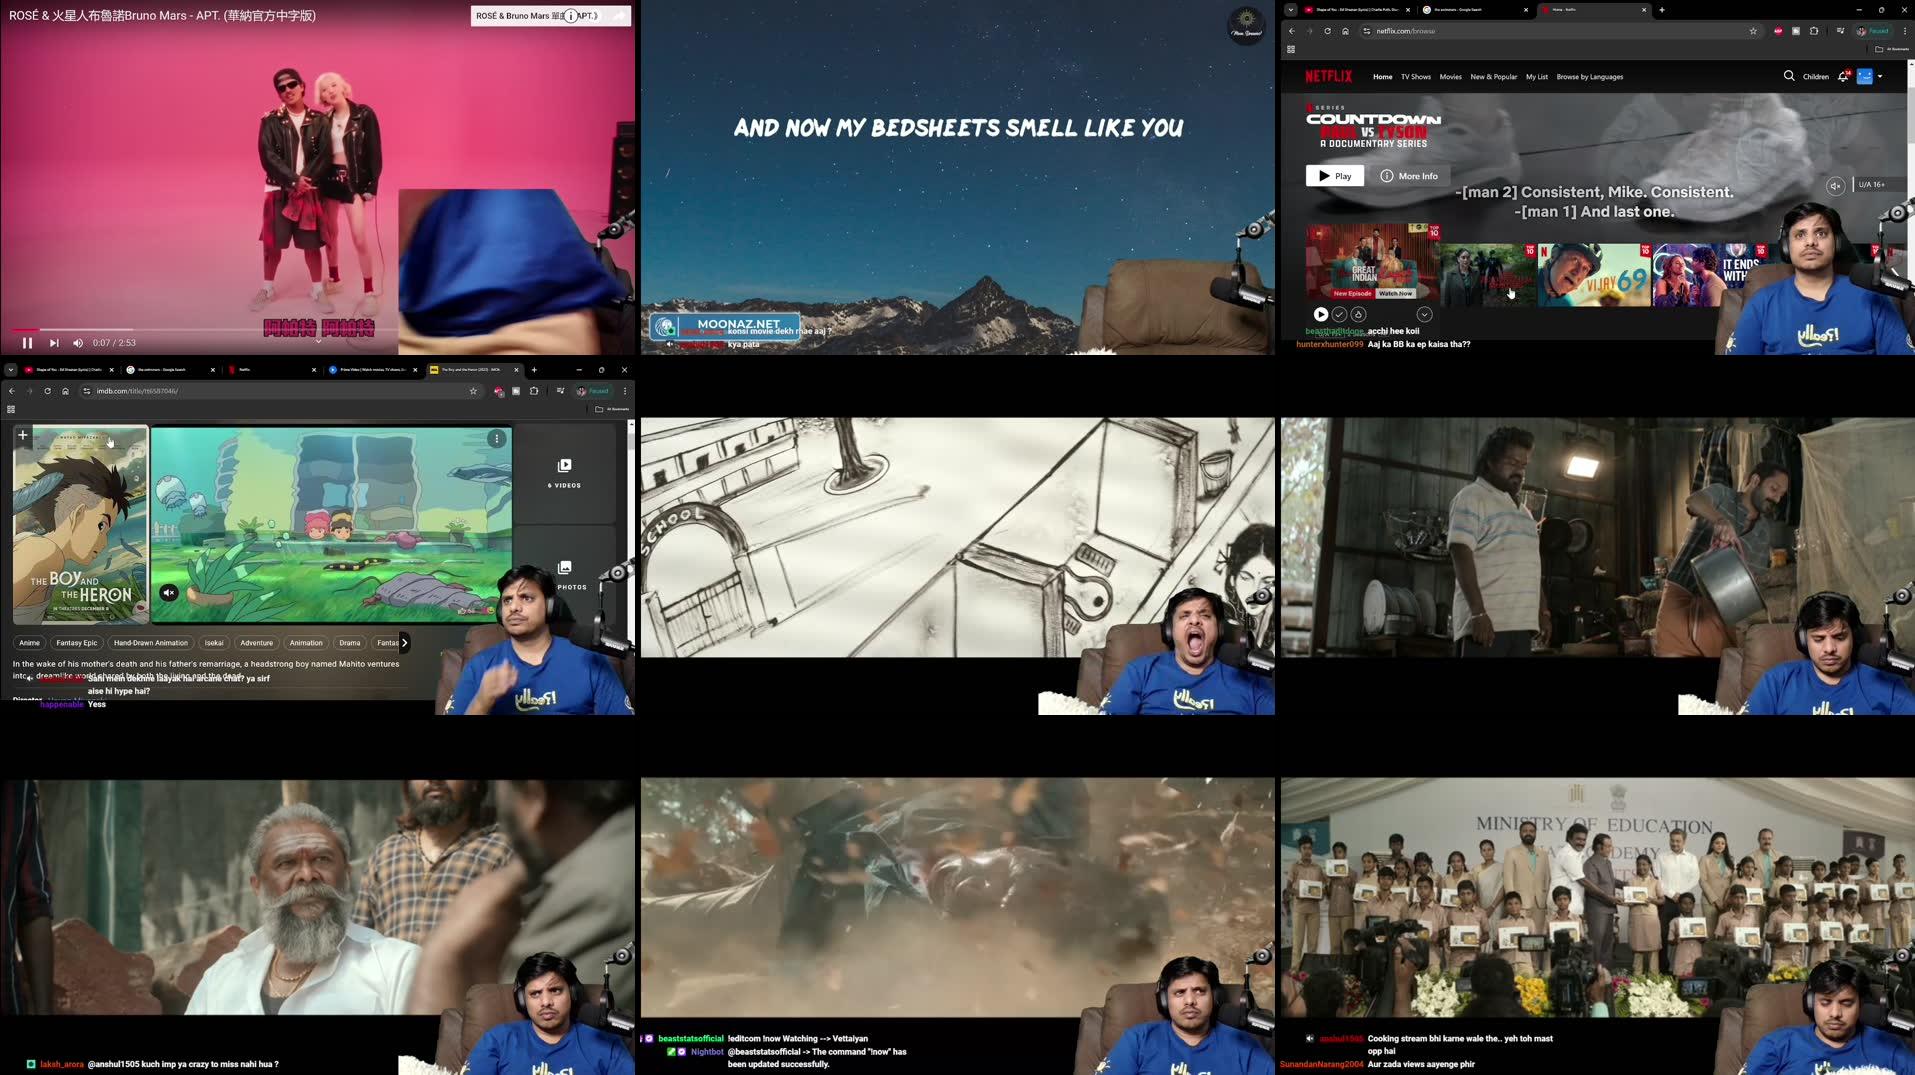The height and width of the screenshot is (1075, 1915).
Task: Select the Fantasy Epic genre chip
Action: [77, 643]
